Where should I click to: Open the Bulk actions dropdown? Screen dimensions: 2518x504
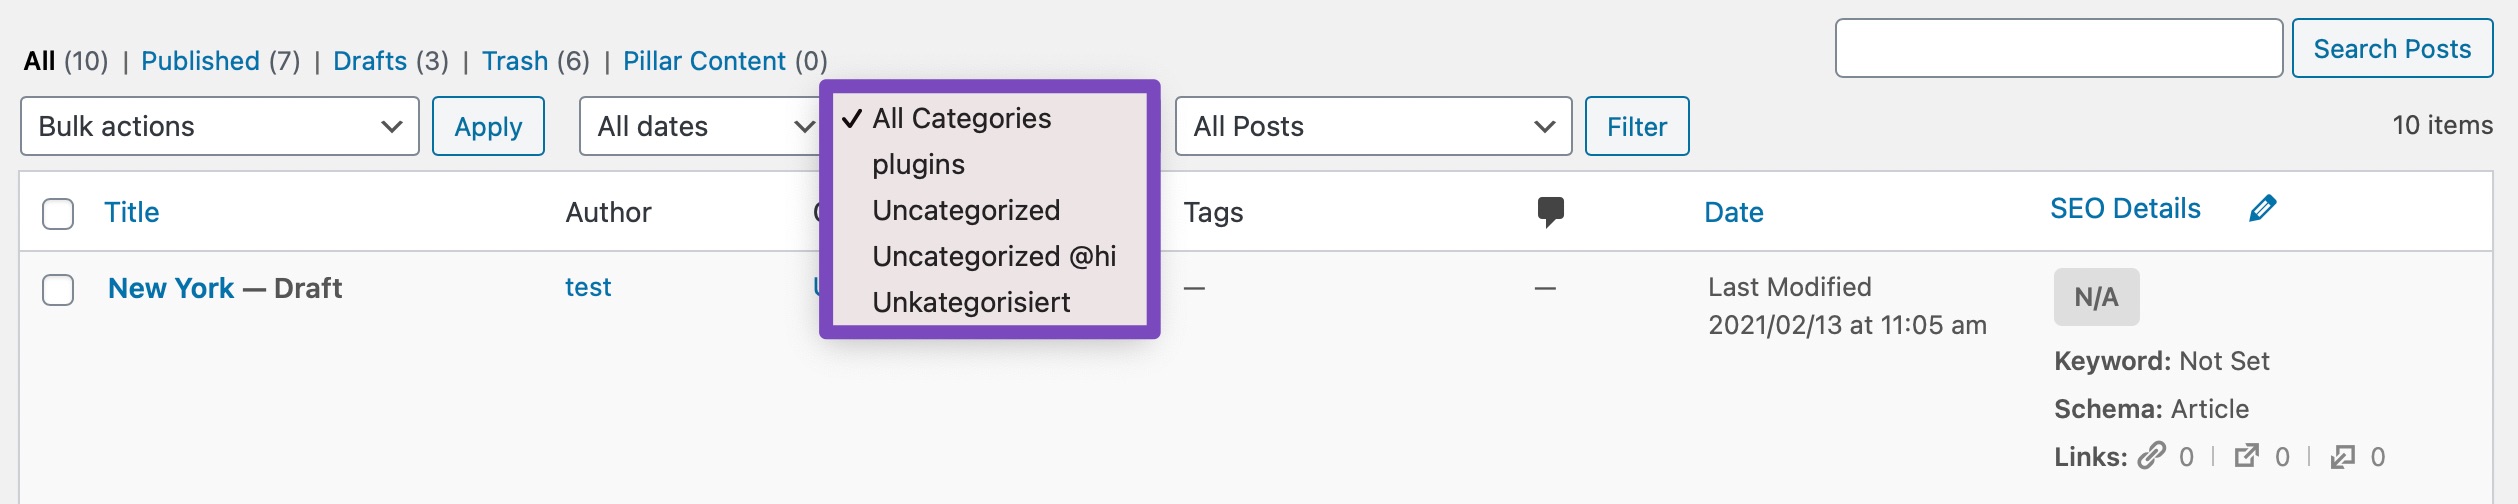(x=219, y=126)
